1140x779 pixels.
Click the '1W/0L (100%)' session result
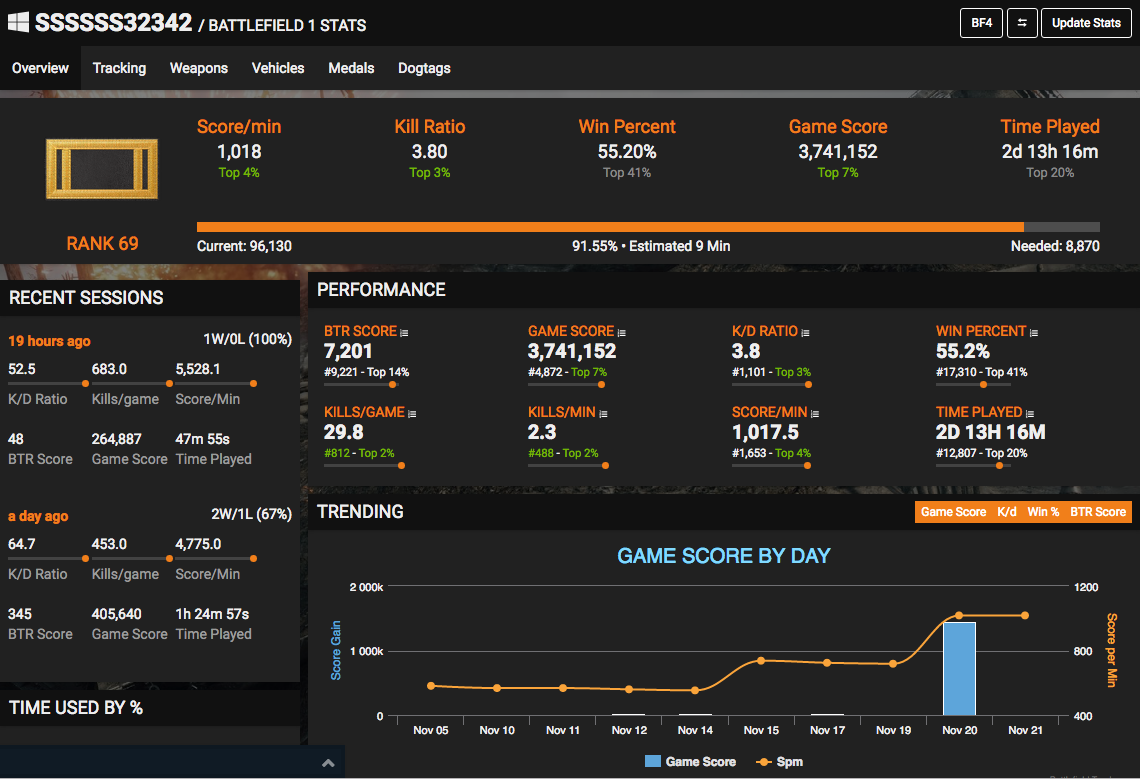(x=247, y=340)
